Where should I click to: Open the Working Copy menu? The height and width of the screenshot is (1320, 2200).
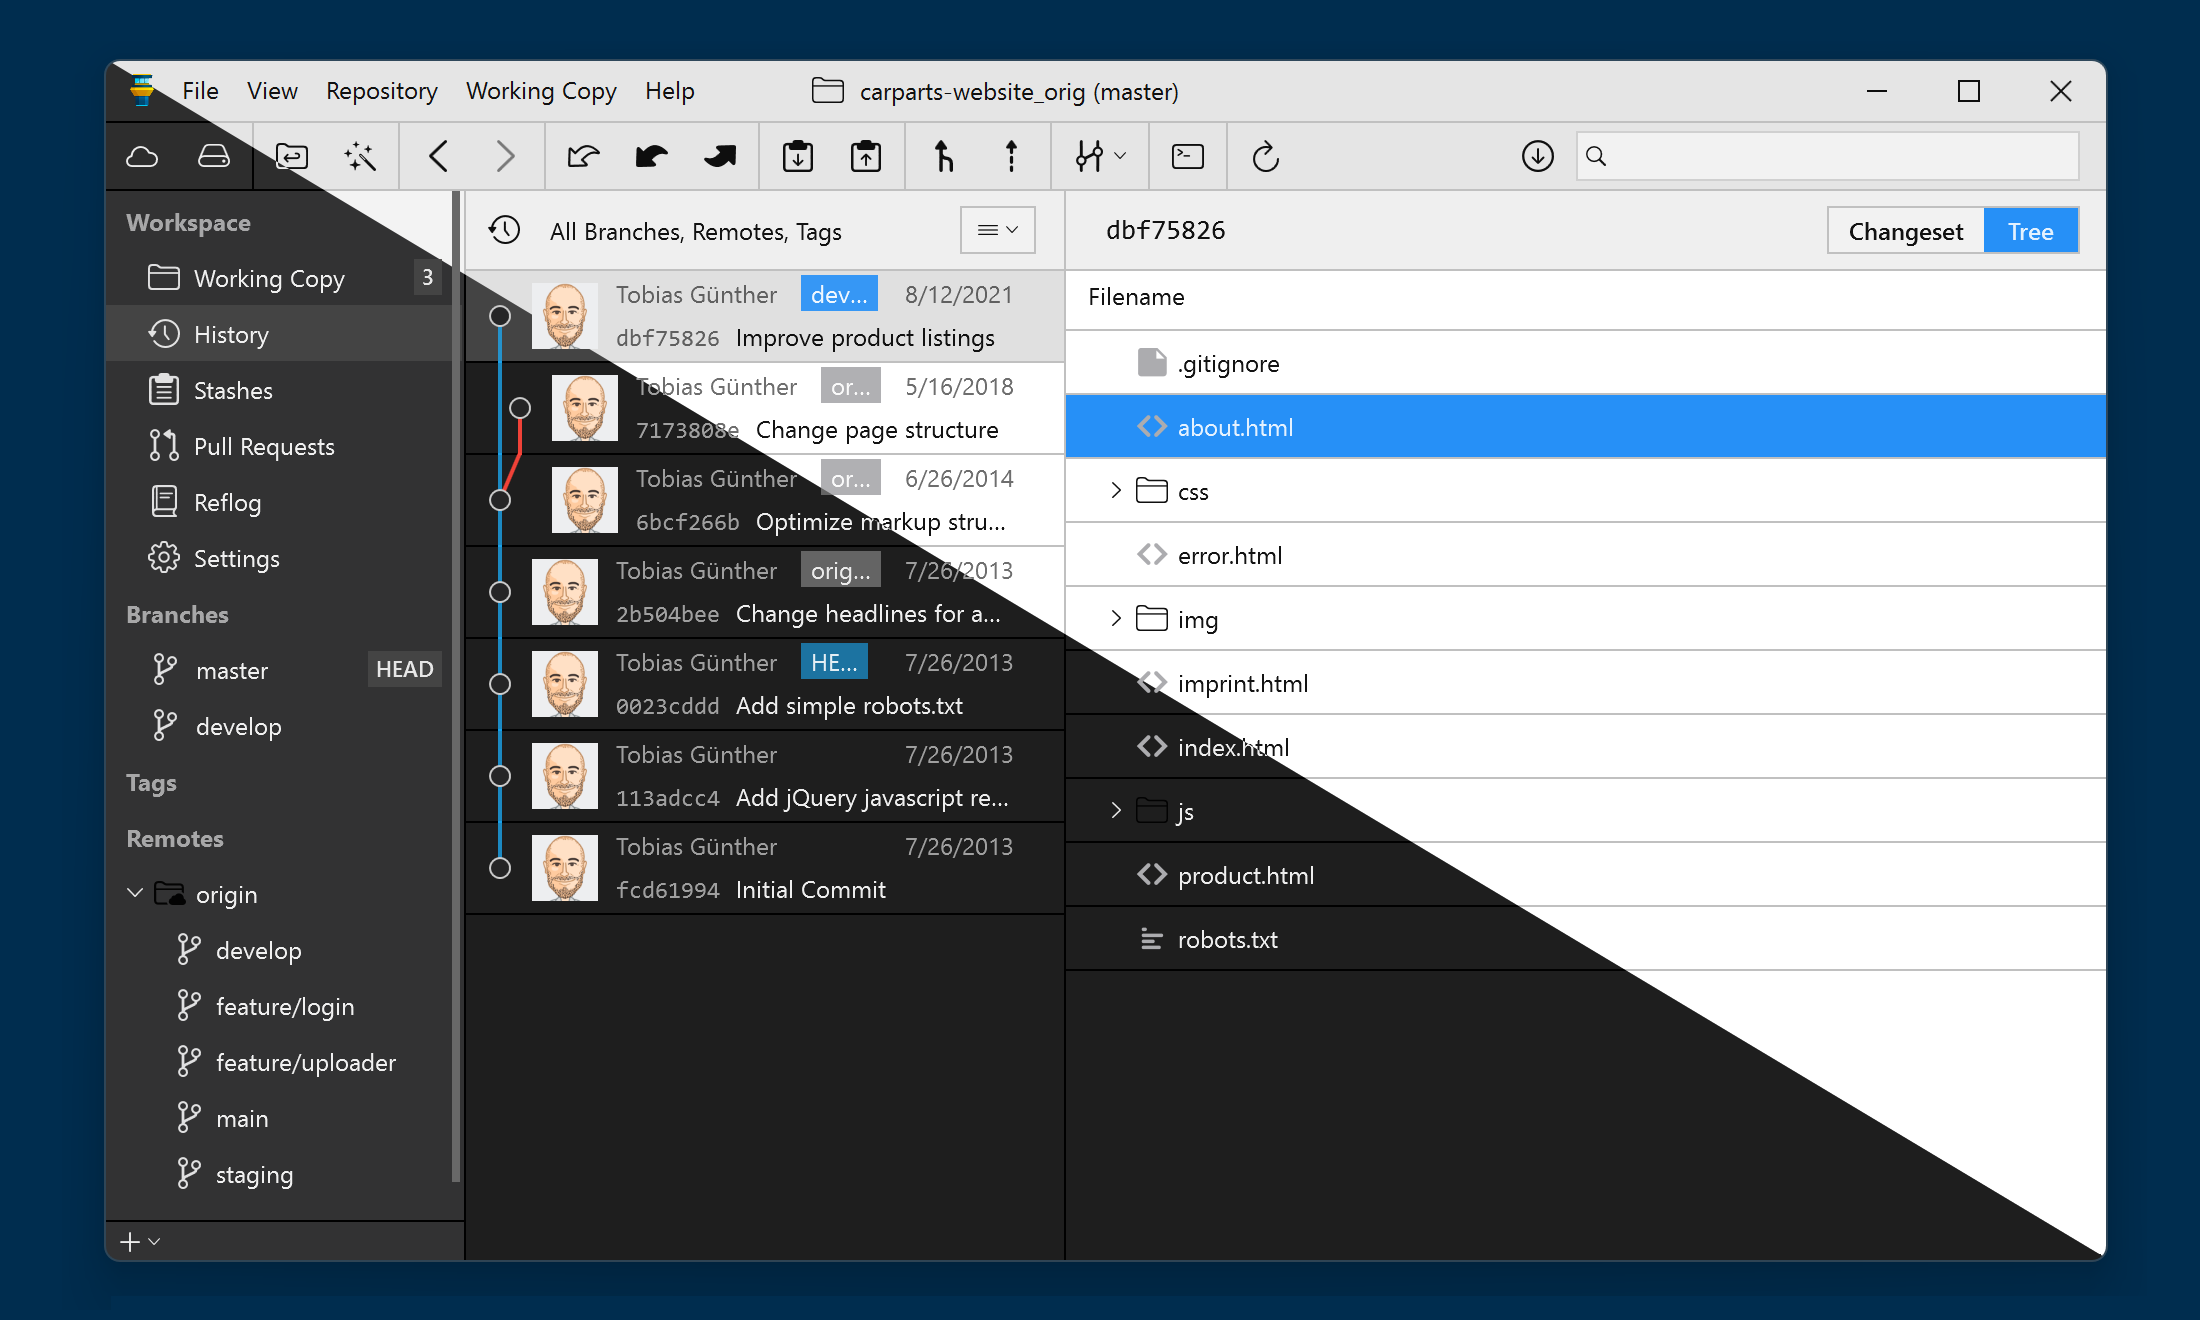pyautogui.click(x=541, y=90)
